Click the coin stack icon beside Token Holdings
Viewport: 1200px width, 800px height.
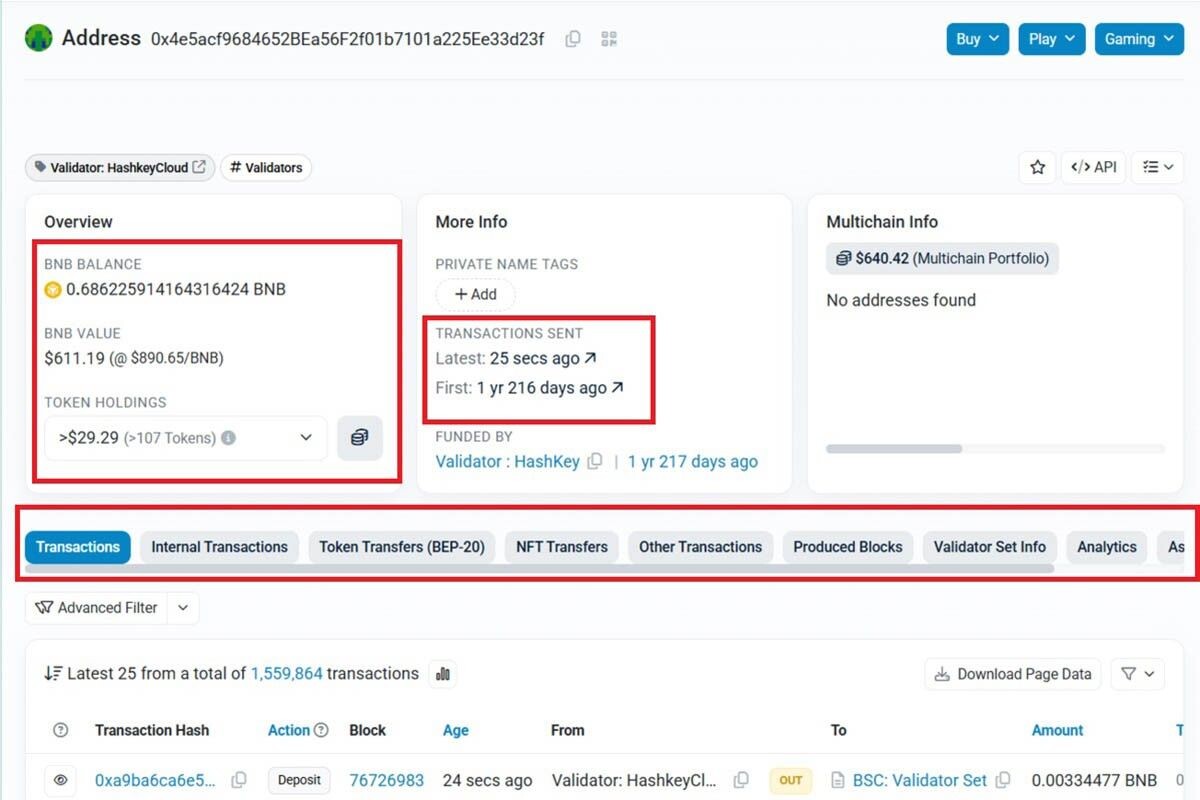tap(359, 438)
